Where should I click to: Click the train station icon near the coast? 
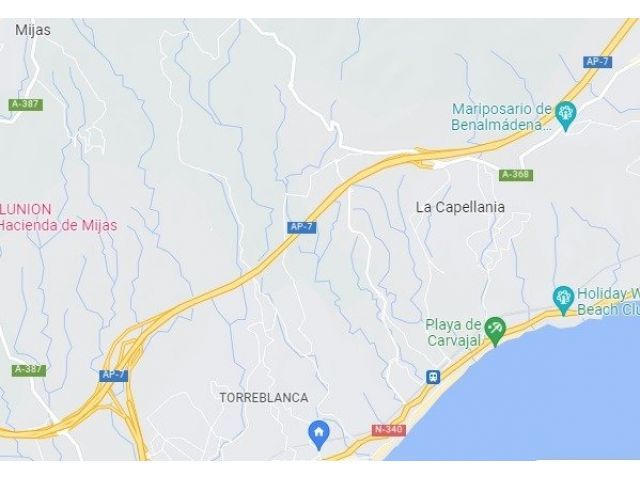click(x=433, y=377)
